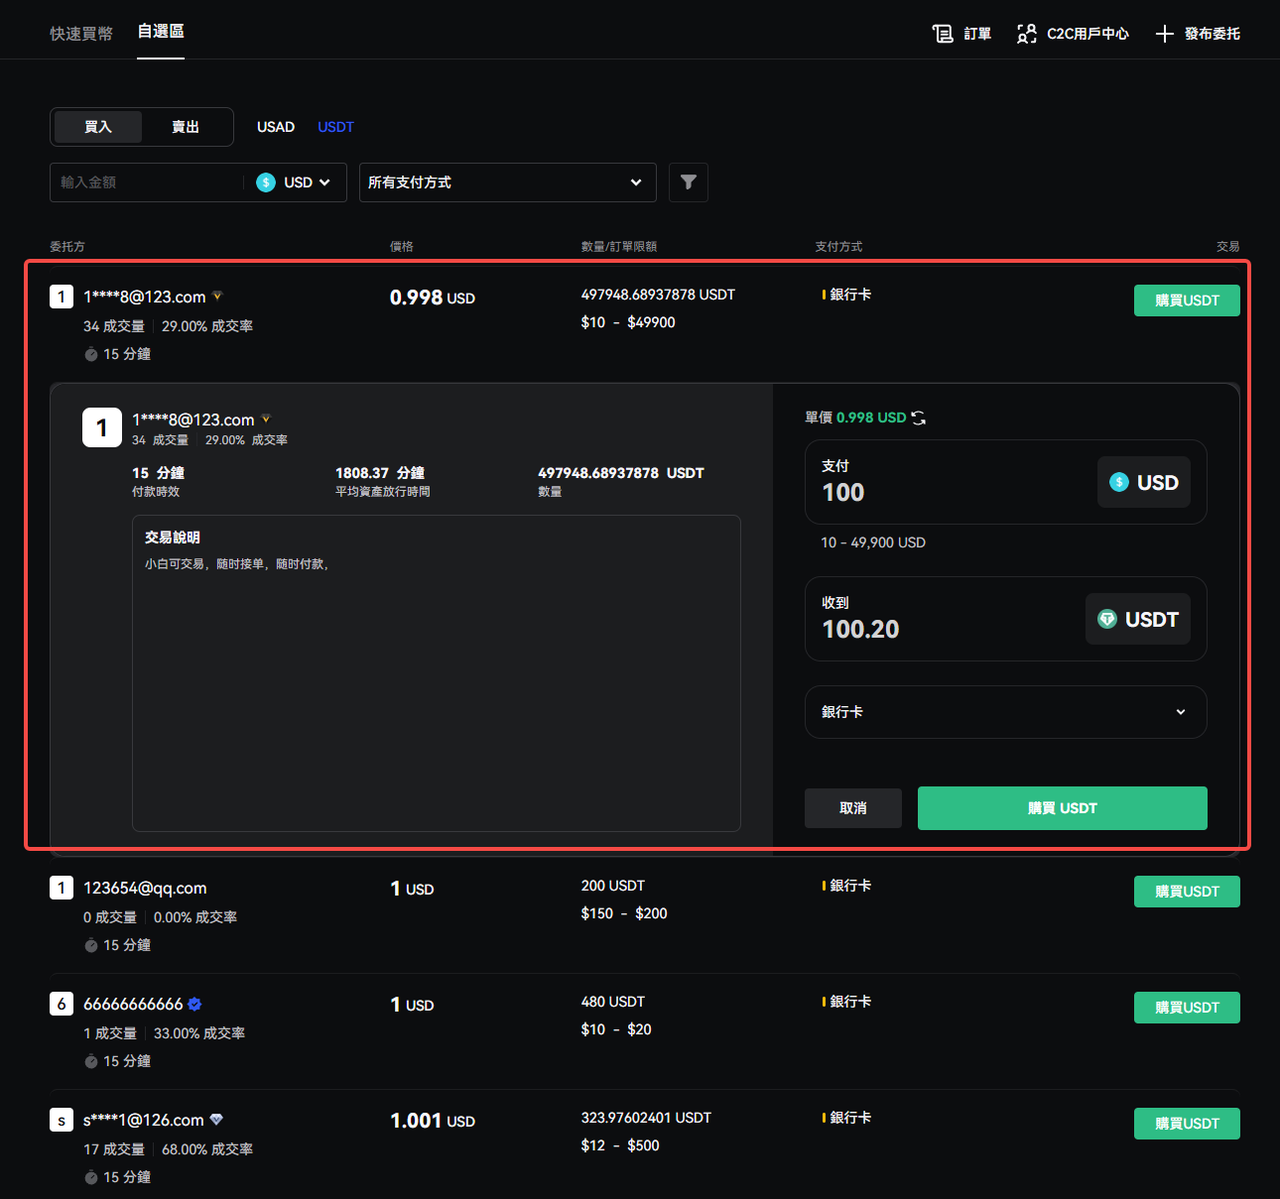Image resolution: width=1280 pixels, height=1199 pixels.
Task: Click 發布委托 text link
Action: [1212, 34]
